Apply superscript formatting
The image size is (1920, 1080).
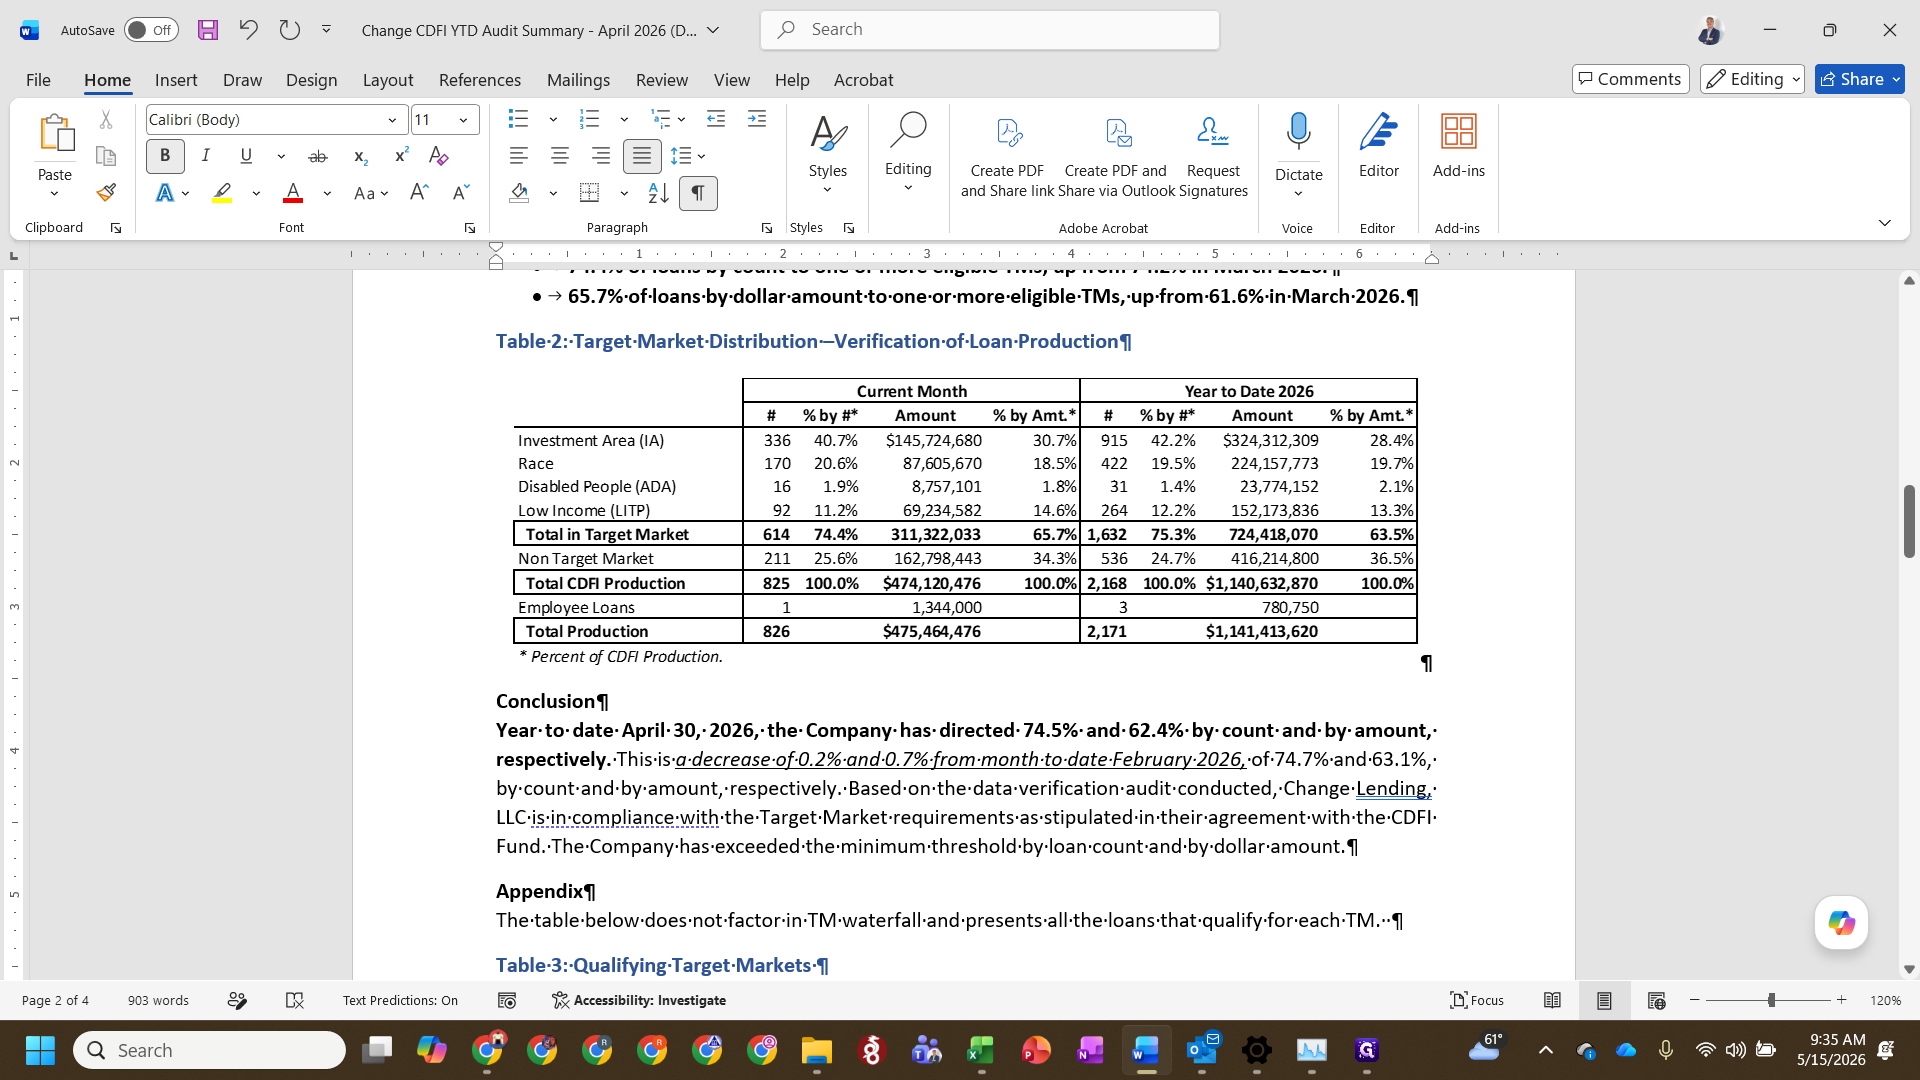point(401,156)
